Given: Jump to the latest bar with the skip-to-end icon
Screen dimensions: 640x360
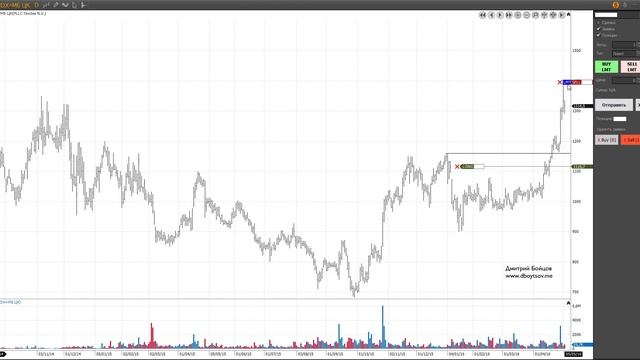Looking at the screenshot, I should 562,15.
